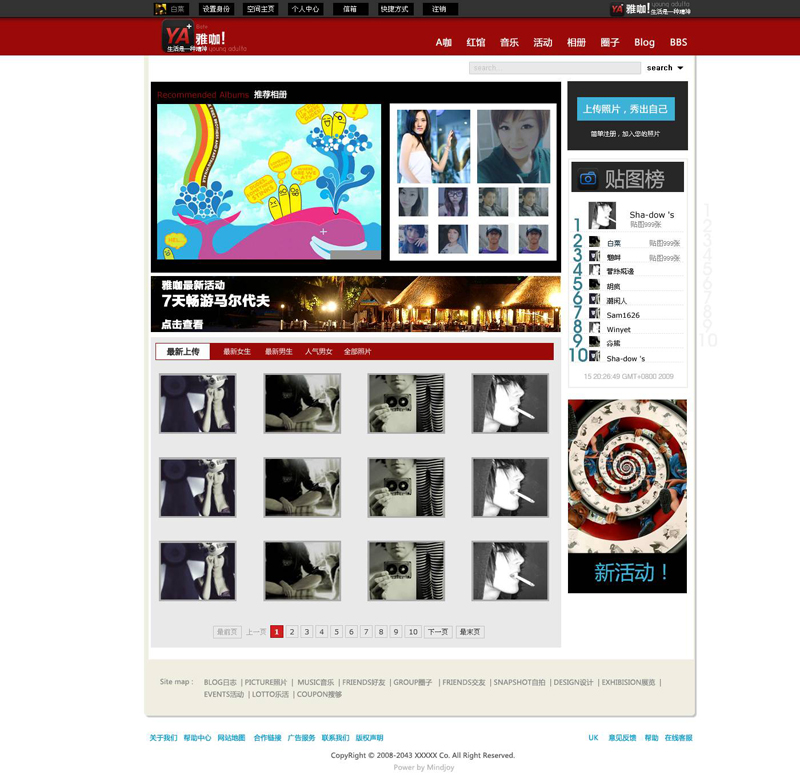The height and width of the screenshot is (775, 800).
Task: Click the user avatar icon beside 白菜 in top bar
Action: pyautogui.click(x=160, y=9)
